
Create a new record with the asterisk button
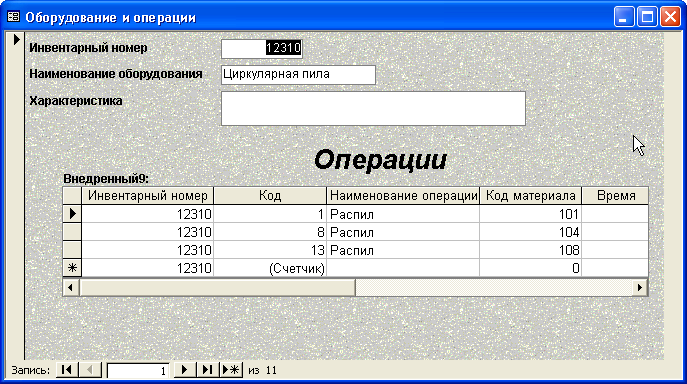(x=231, y=370)
